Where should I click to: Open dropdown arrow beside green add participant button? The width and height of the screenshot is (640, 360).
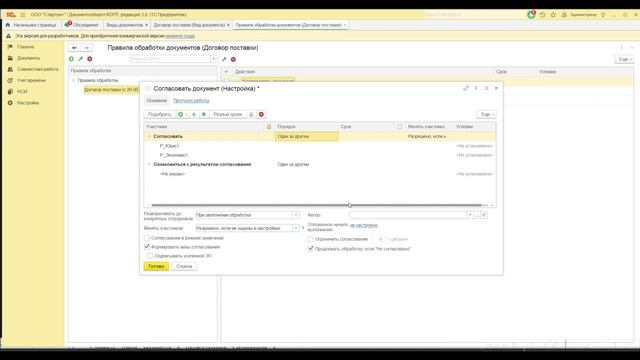tap(187, 115)
